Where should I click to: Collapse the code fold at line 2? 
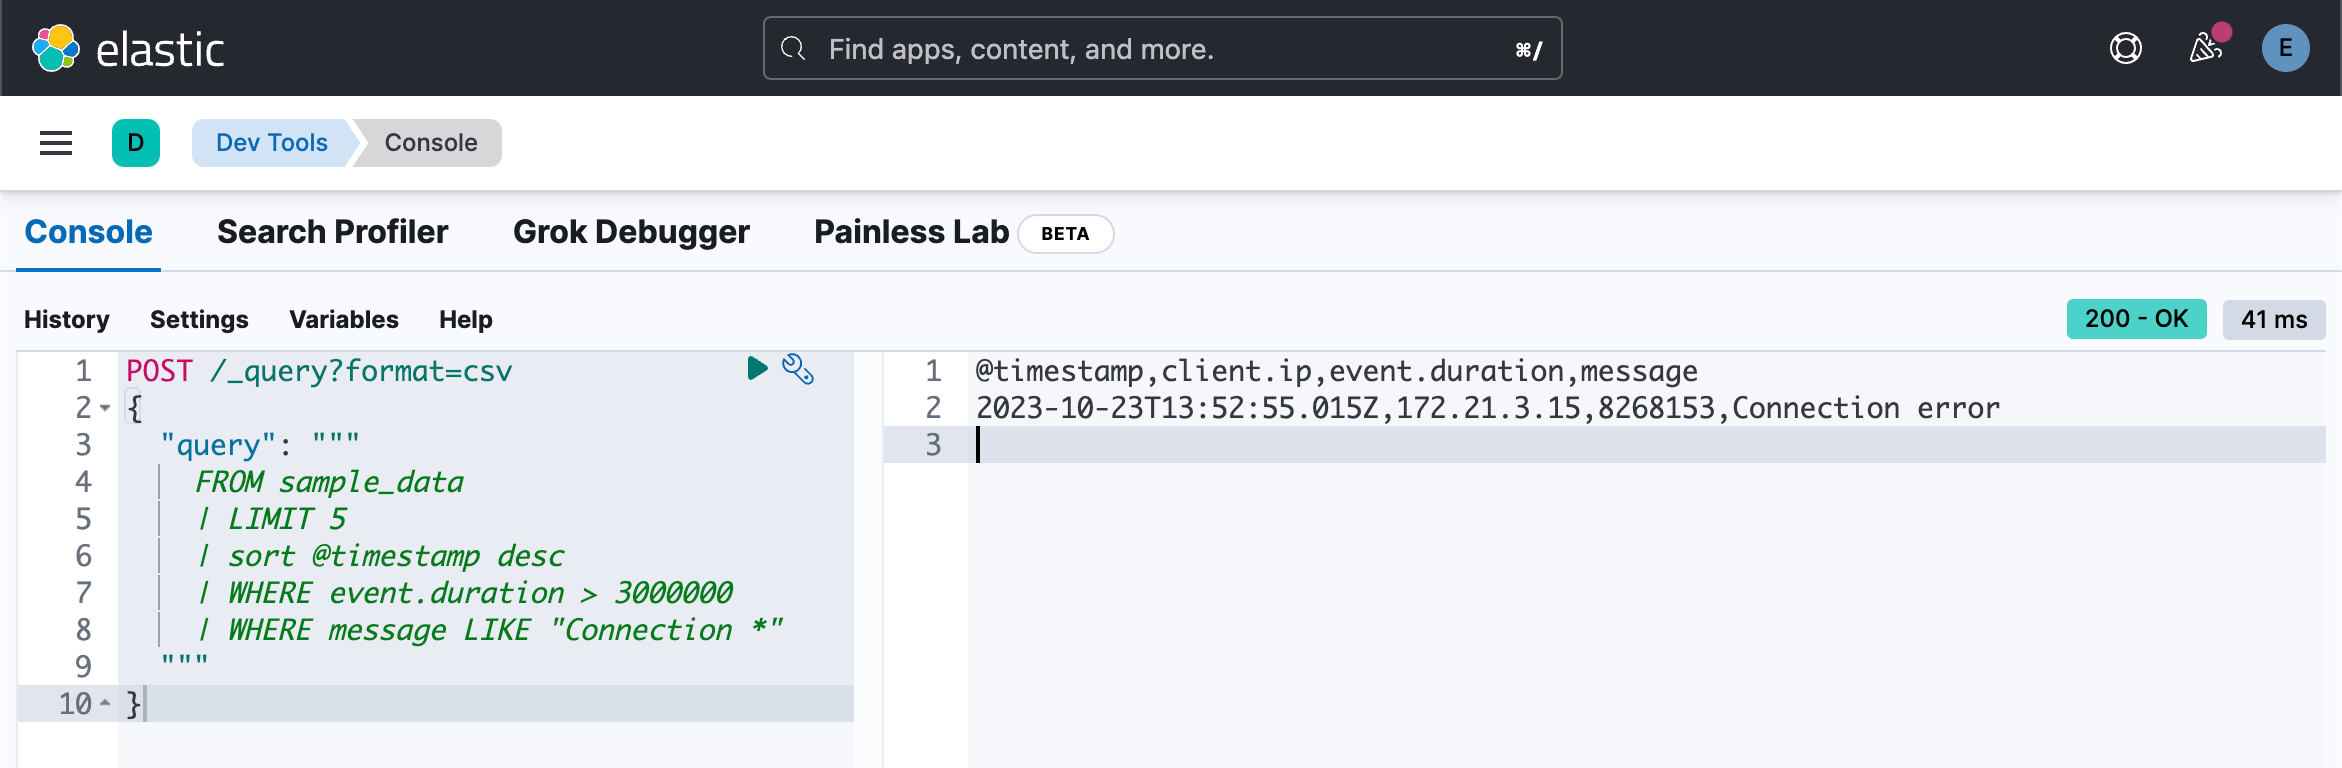point(105,408)
